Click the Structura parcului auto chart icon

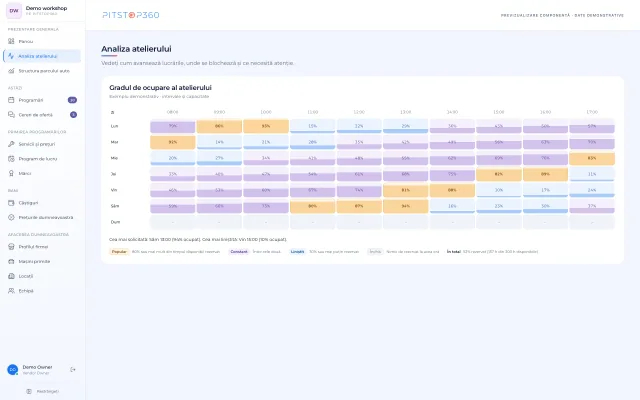pos(11,71)
